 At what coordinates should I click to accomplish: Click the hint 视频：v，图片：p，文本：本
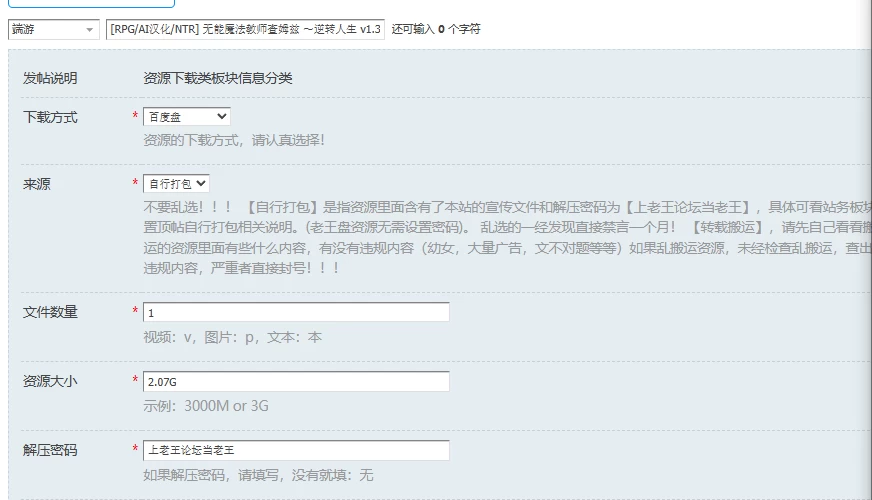pos(232,338)
